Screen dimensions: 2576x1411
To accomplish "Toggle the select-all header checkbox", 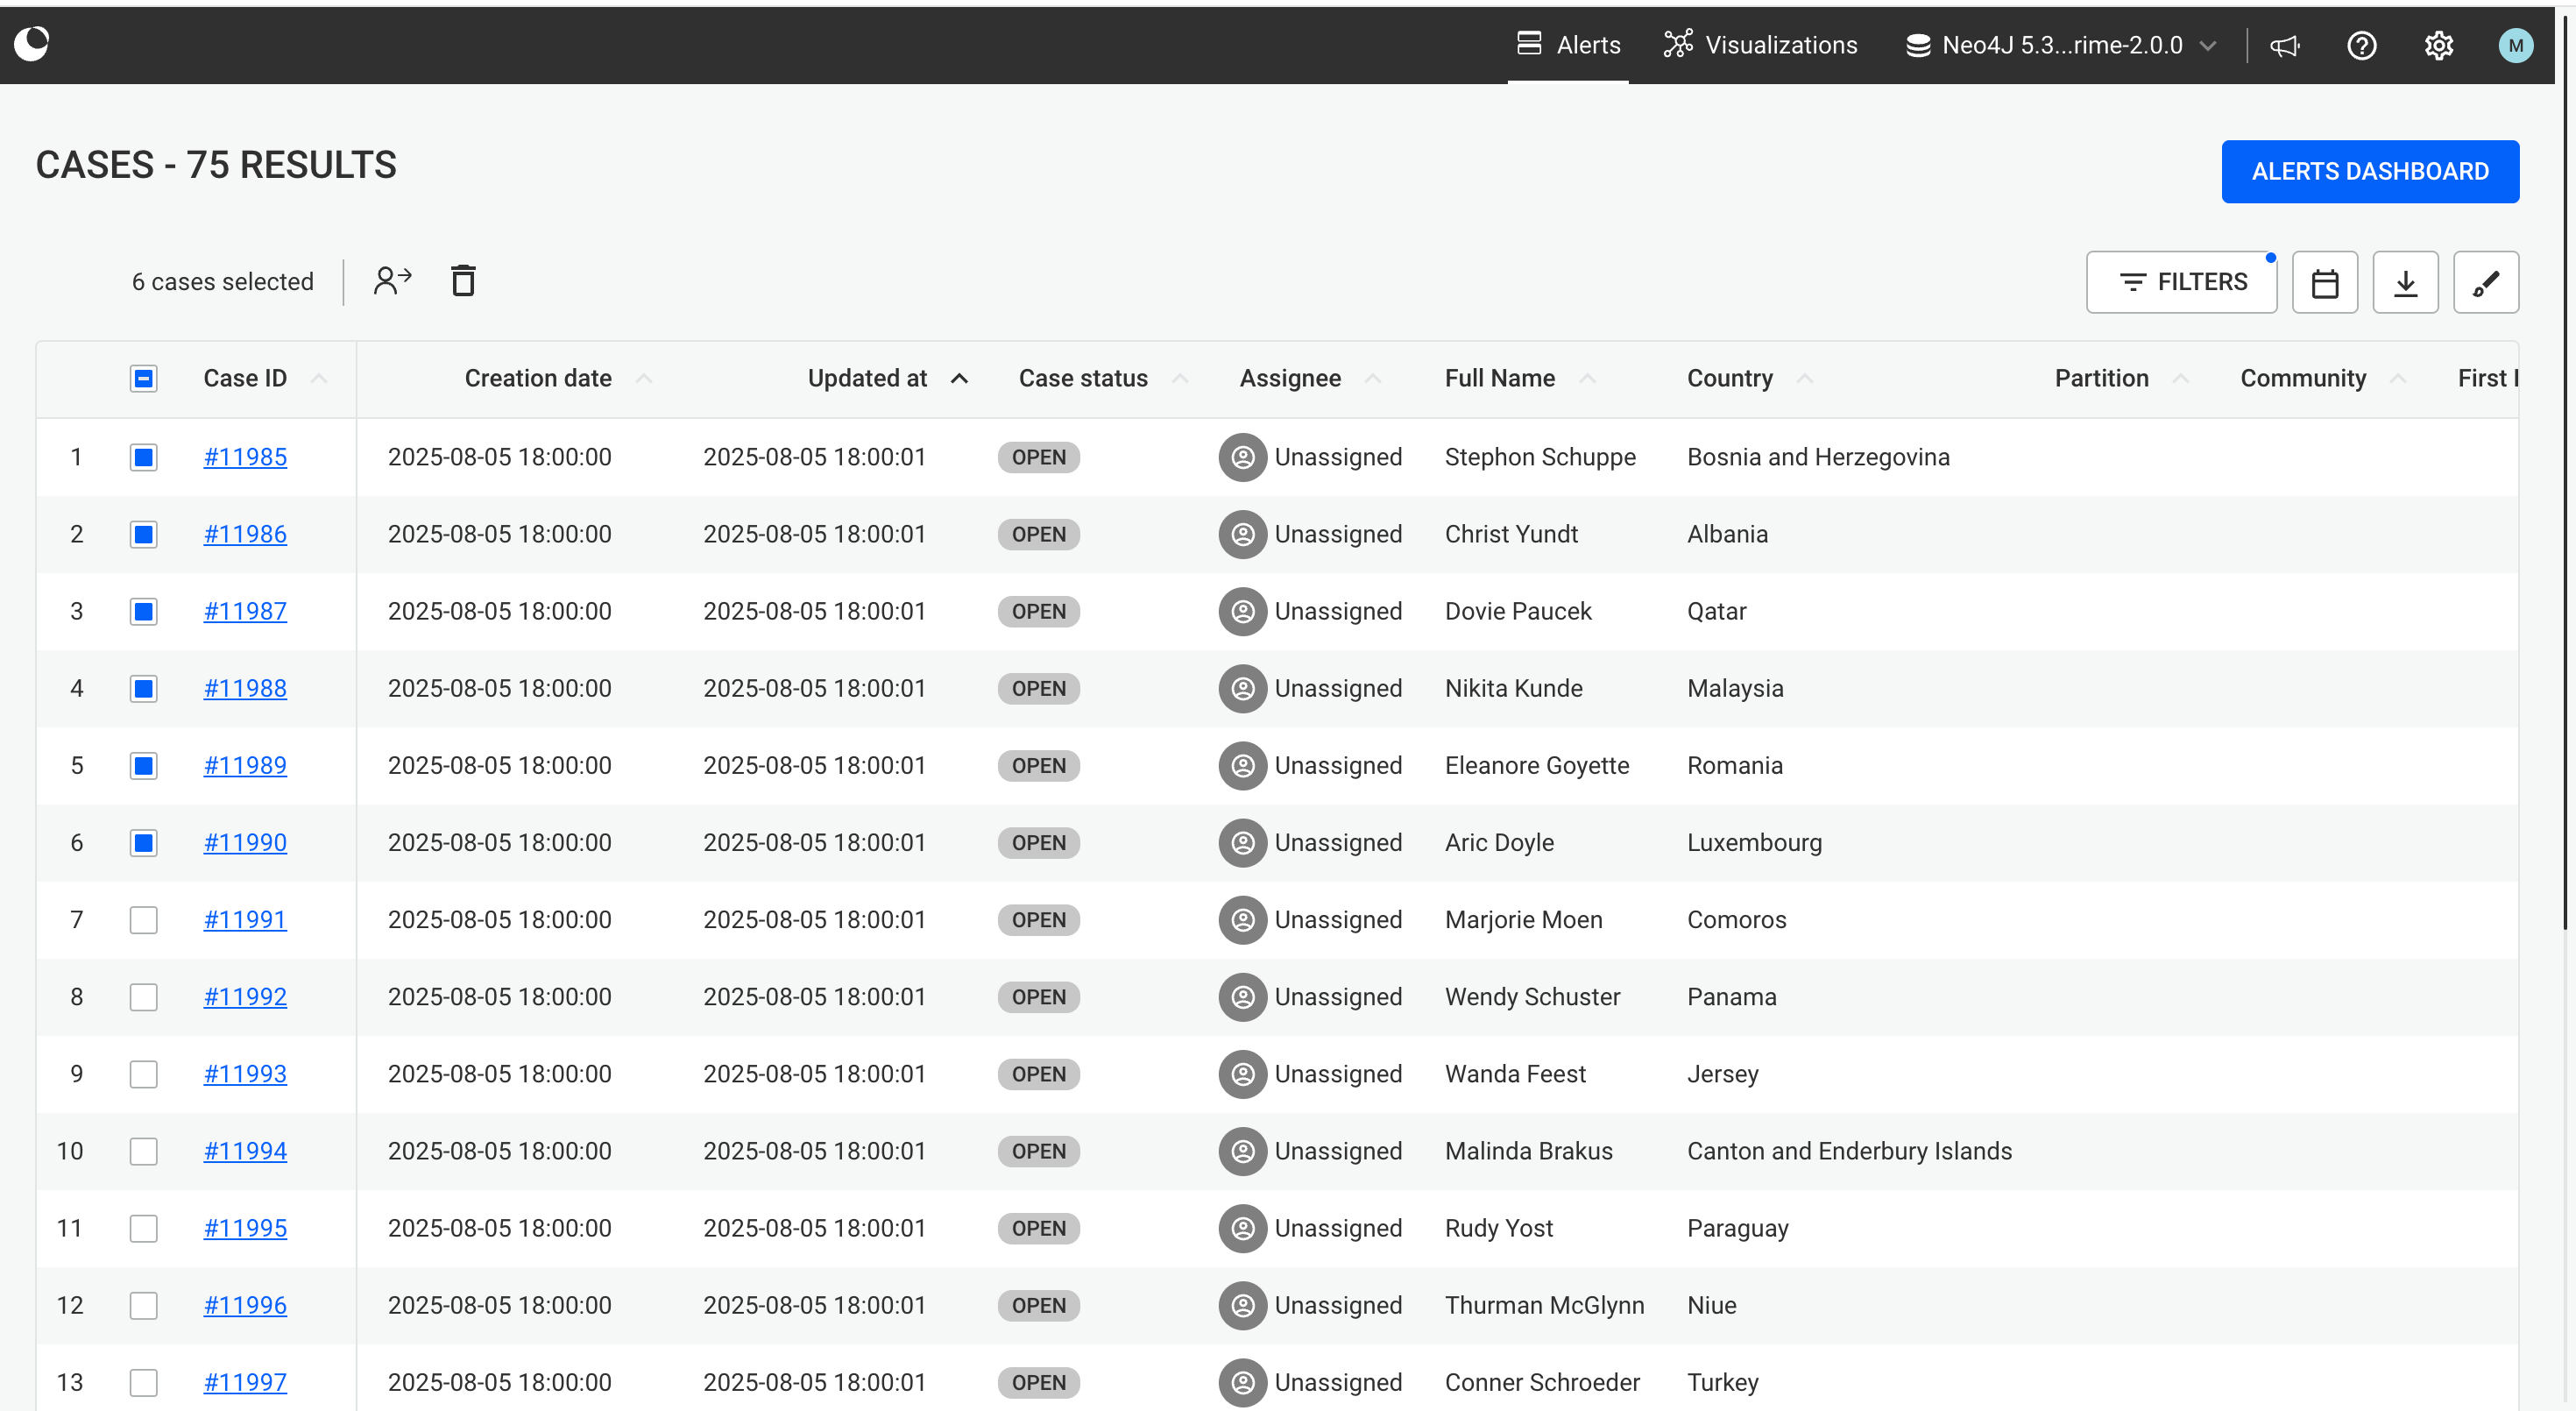I will click(x=144, y=379).
